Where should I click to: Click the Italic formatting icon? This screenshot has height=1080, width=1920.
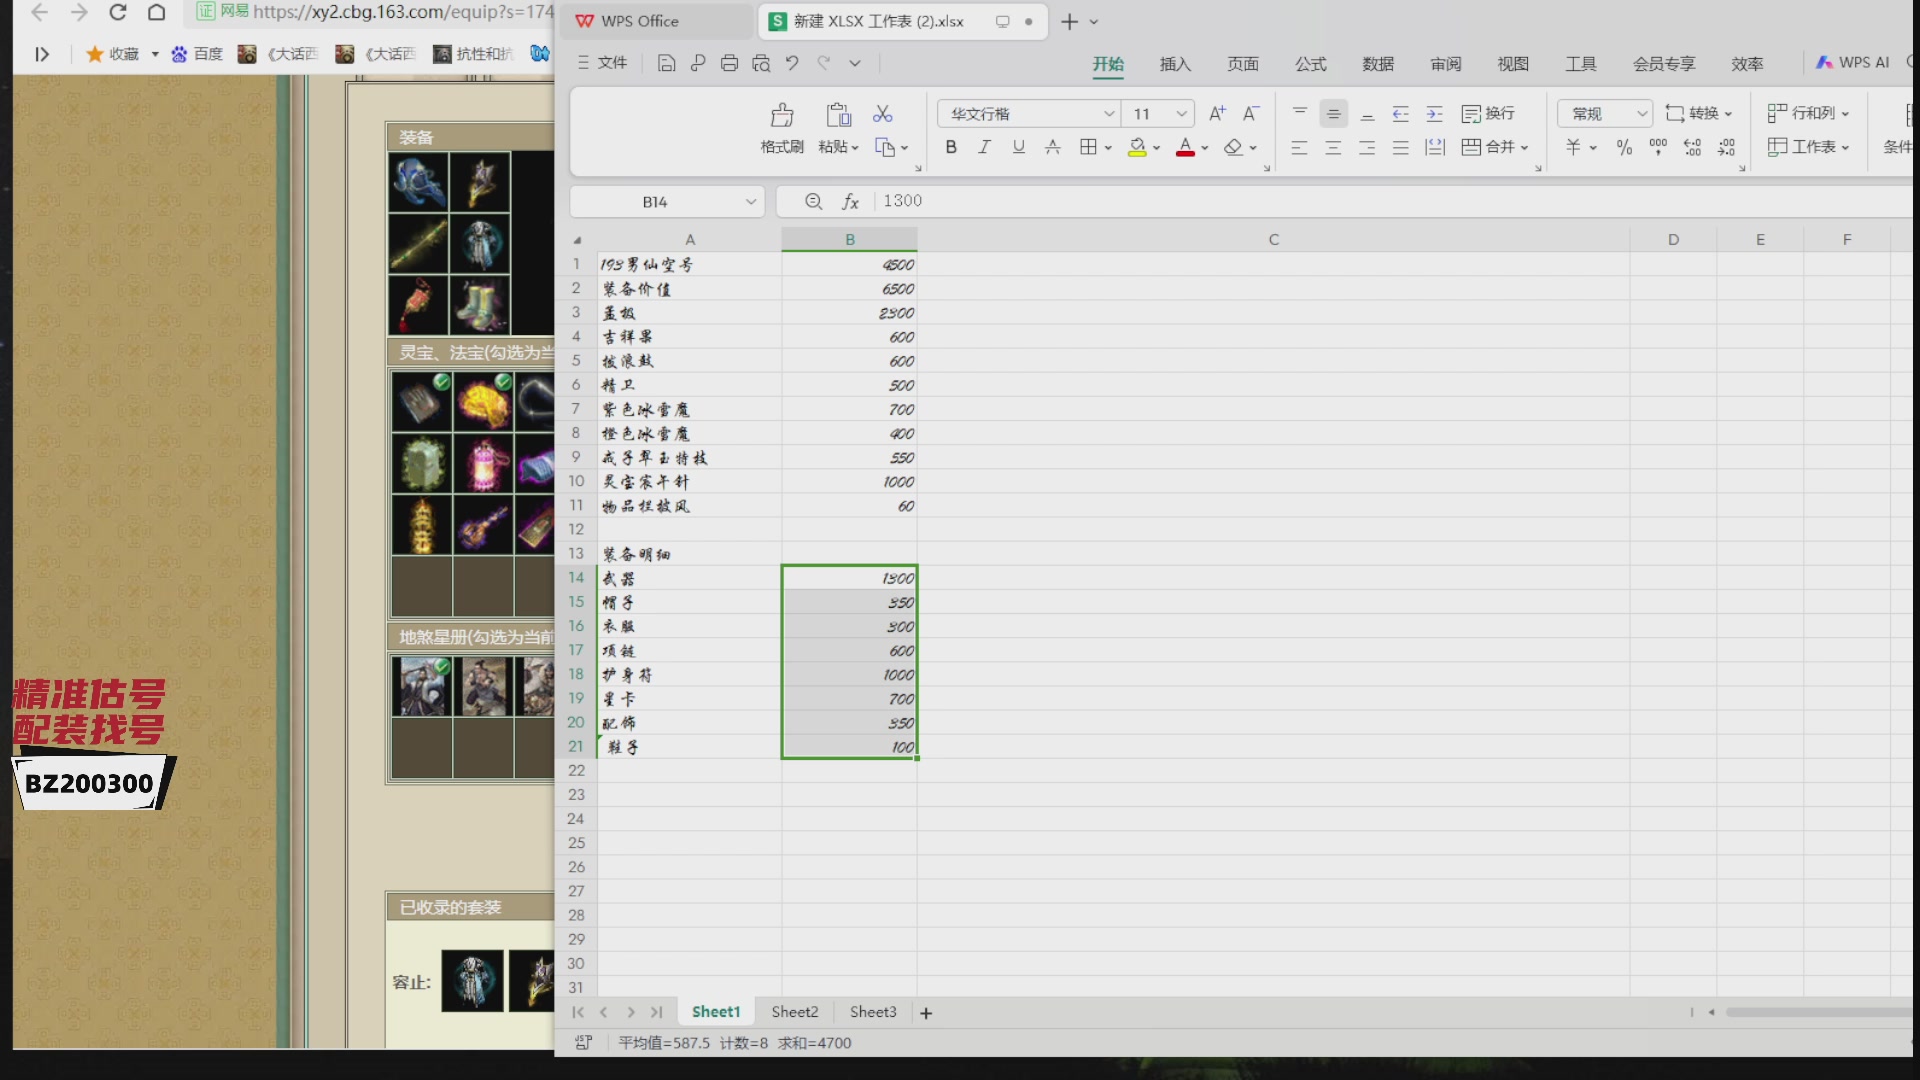click(985, 147)
